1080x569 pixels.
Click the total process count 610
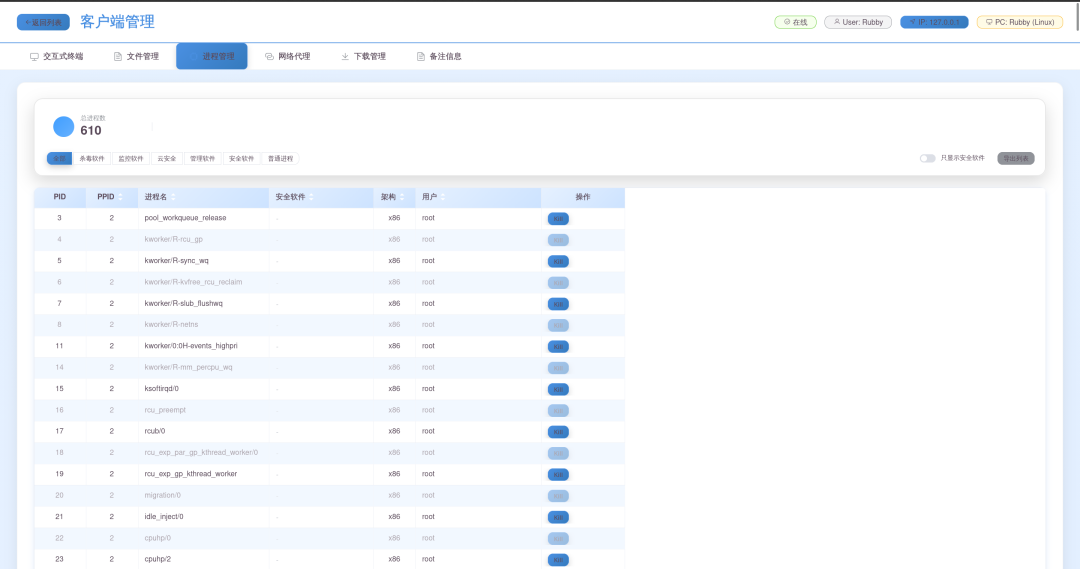91,131
